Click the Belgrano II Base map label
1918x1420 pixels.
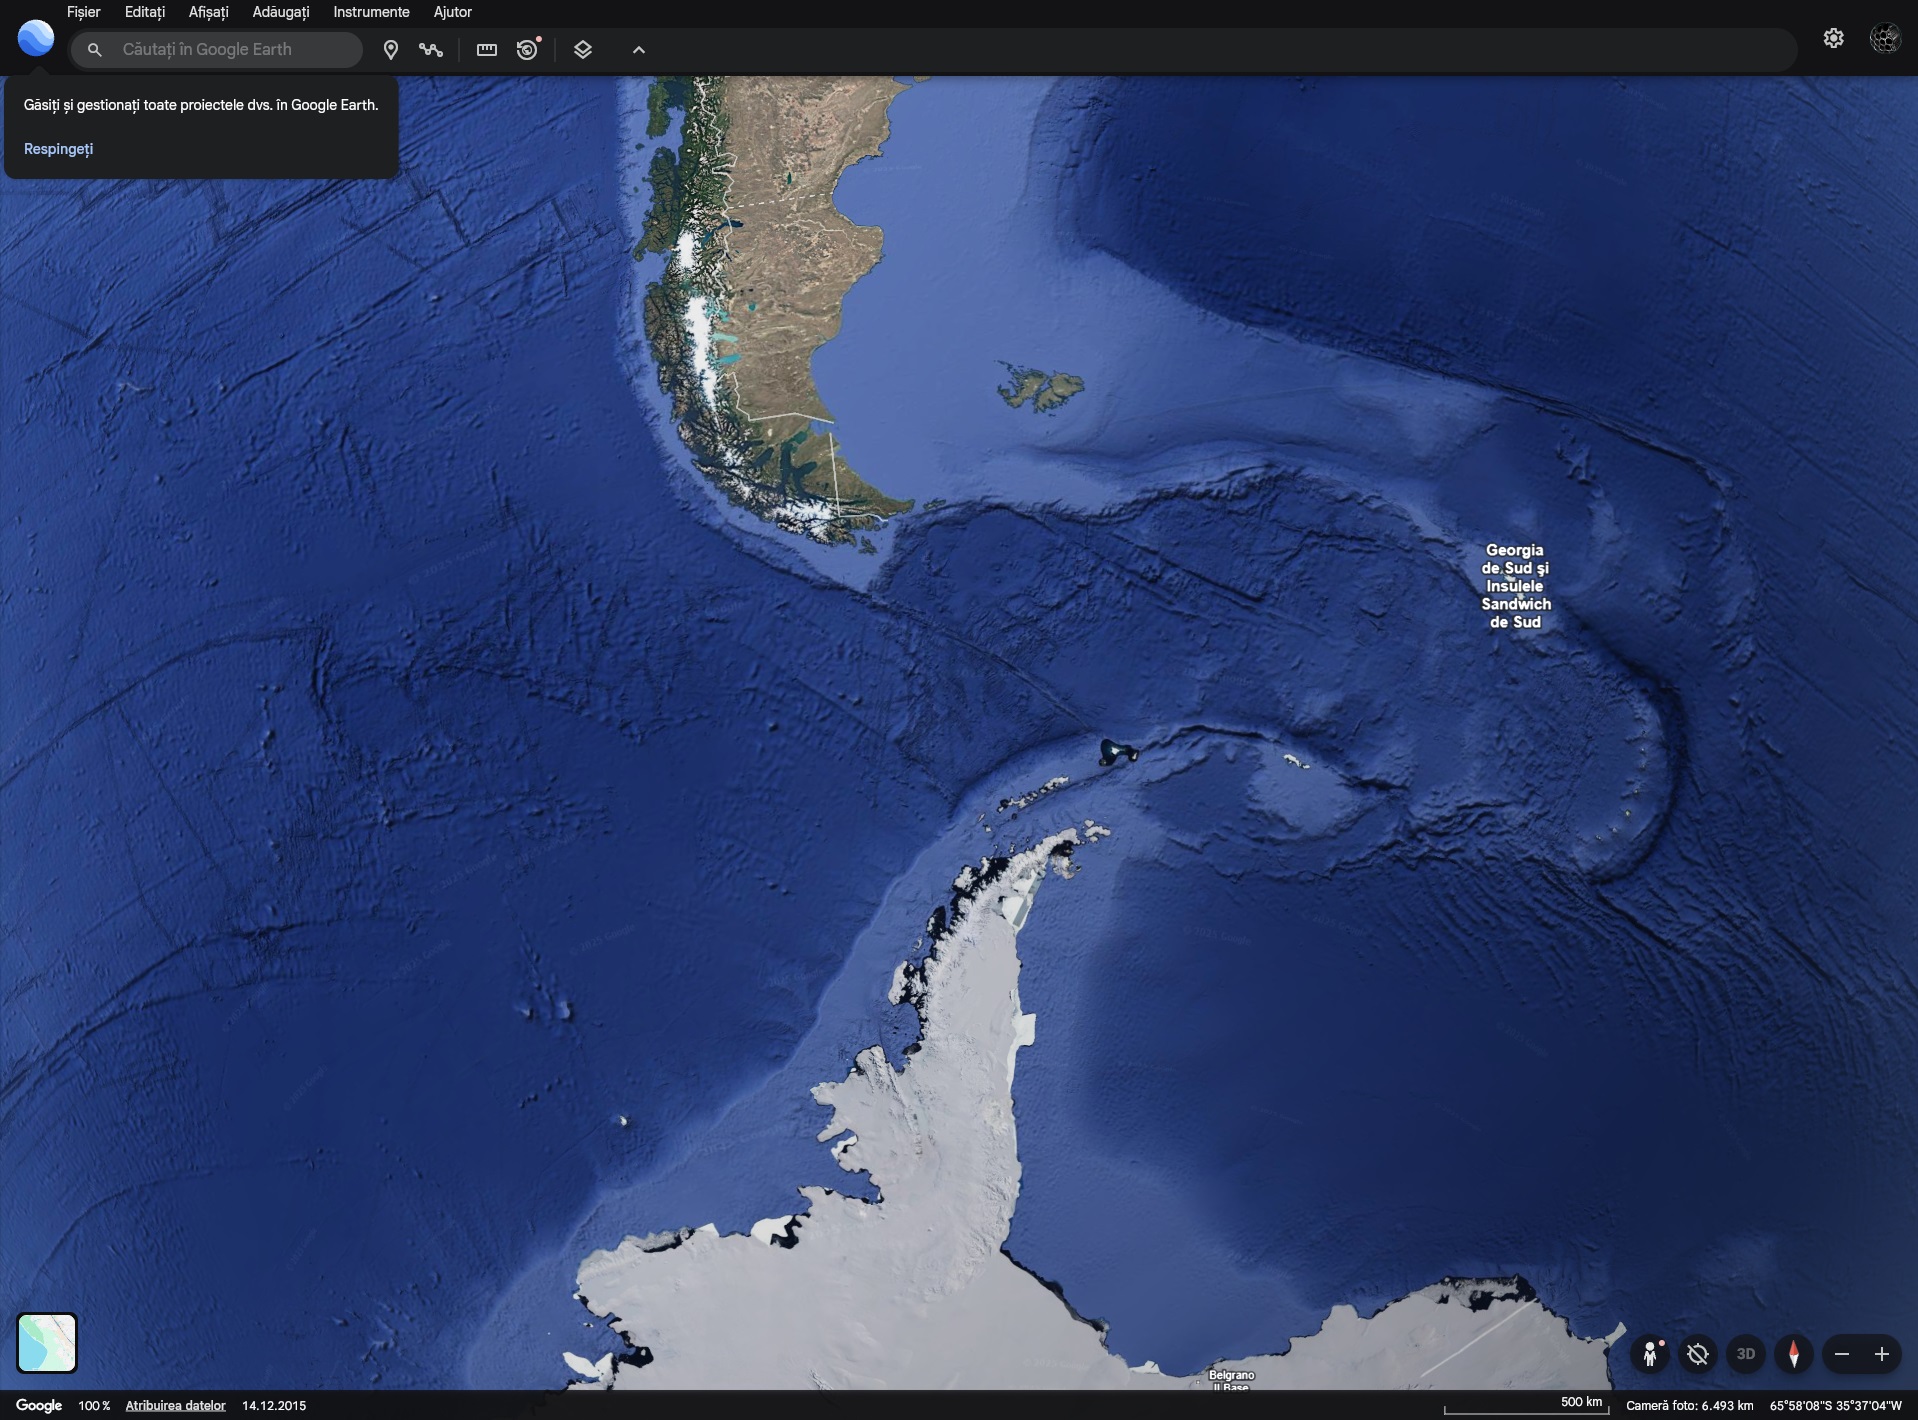[1231, 1381]
